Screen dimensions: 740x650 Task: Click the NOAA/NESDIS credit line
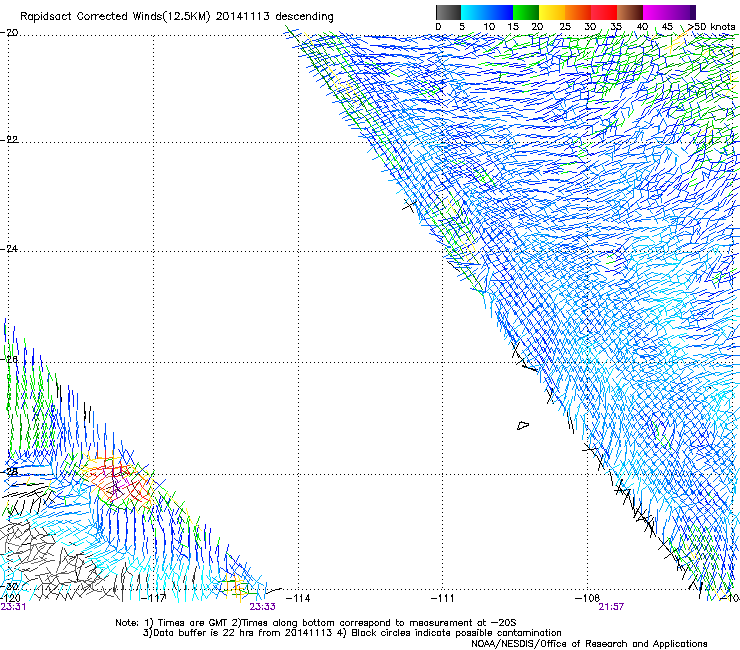(x=589, y=644)
